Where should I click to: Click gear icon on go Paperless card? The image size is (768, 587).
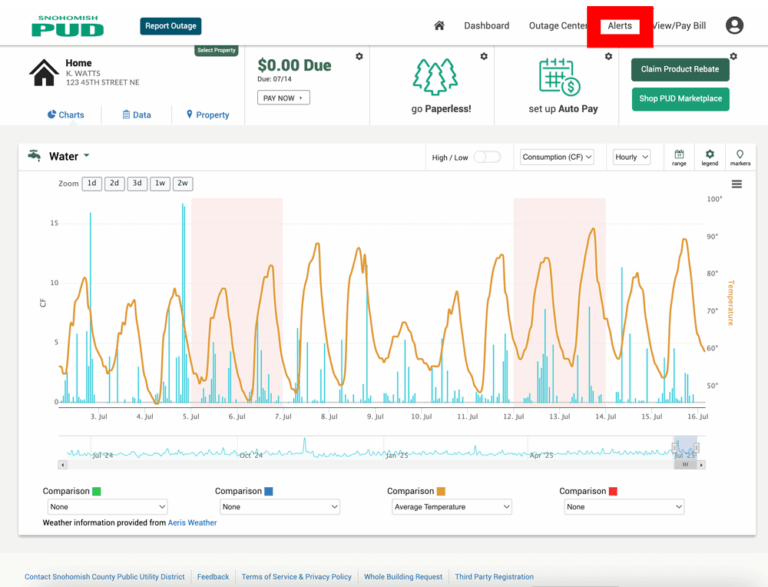[x=484, y=57]
